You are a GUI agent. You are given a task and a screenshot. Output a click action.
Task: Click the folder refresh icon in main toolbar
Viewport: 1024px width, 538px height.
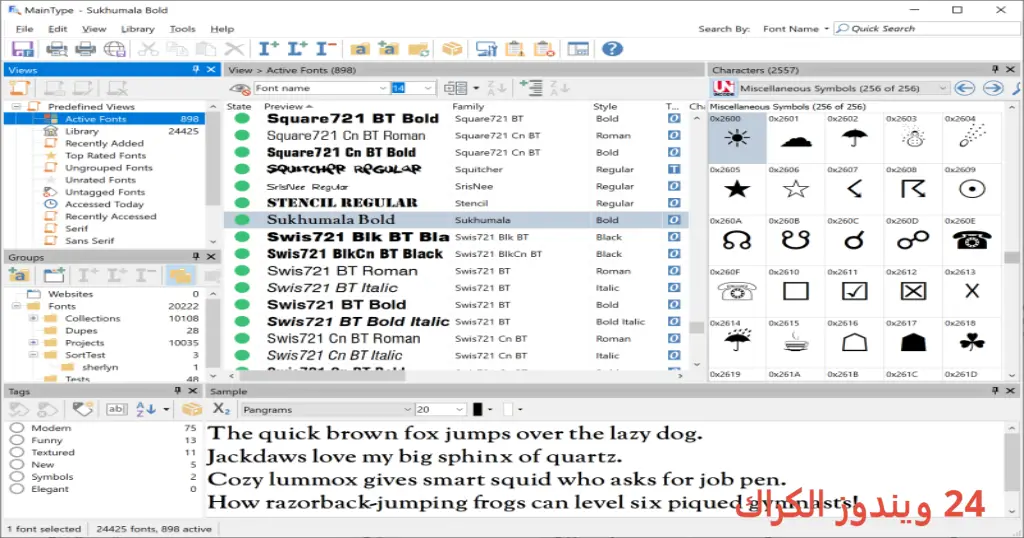coord(419,49)
